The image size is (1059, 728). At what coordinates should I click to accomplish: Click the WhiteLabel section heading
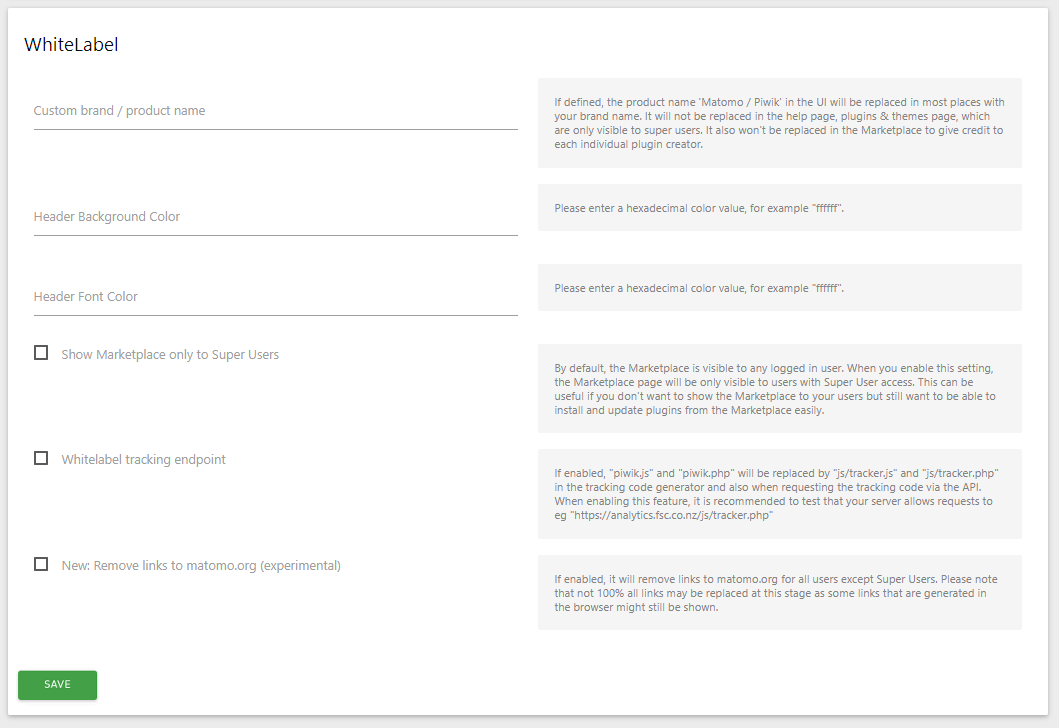coord(71,44)
